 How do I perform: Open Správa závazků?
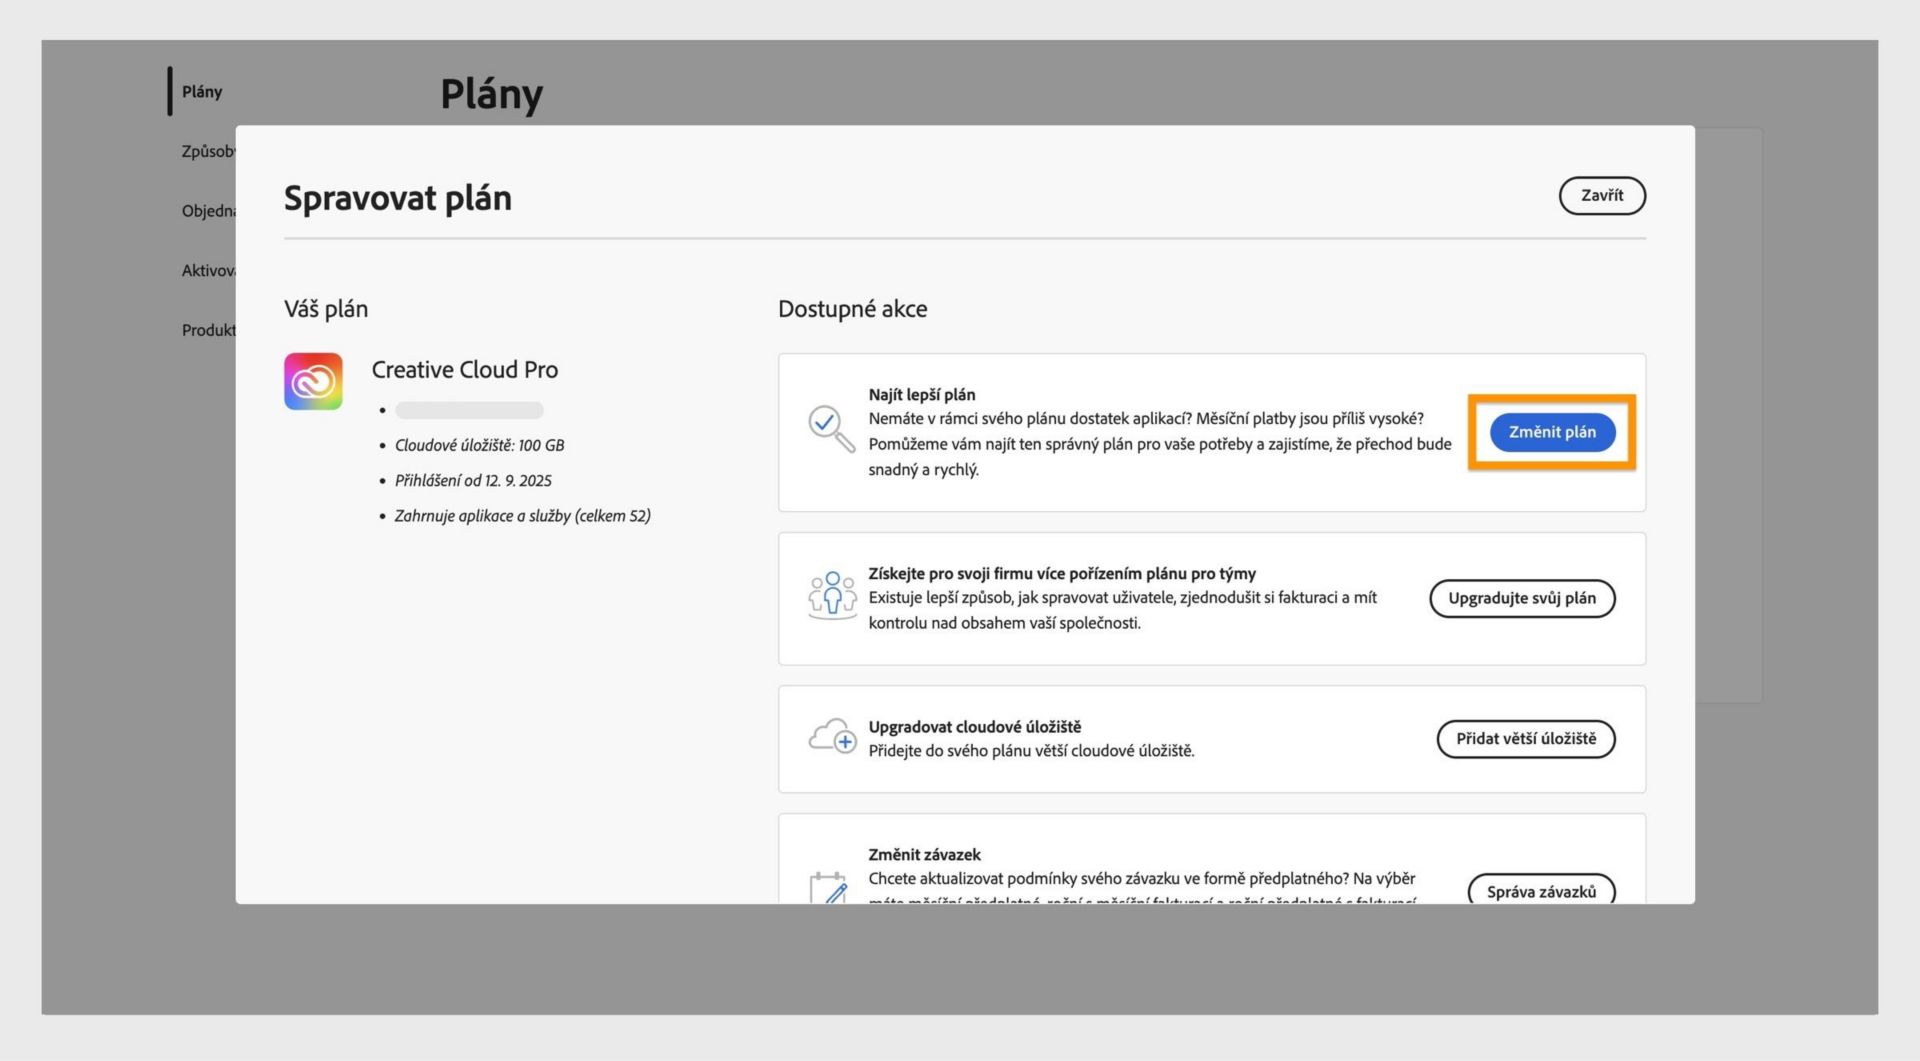pyautogui.click(x=1540, y=891)
